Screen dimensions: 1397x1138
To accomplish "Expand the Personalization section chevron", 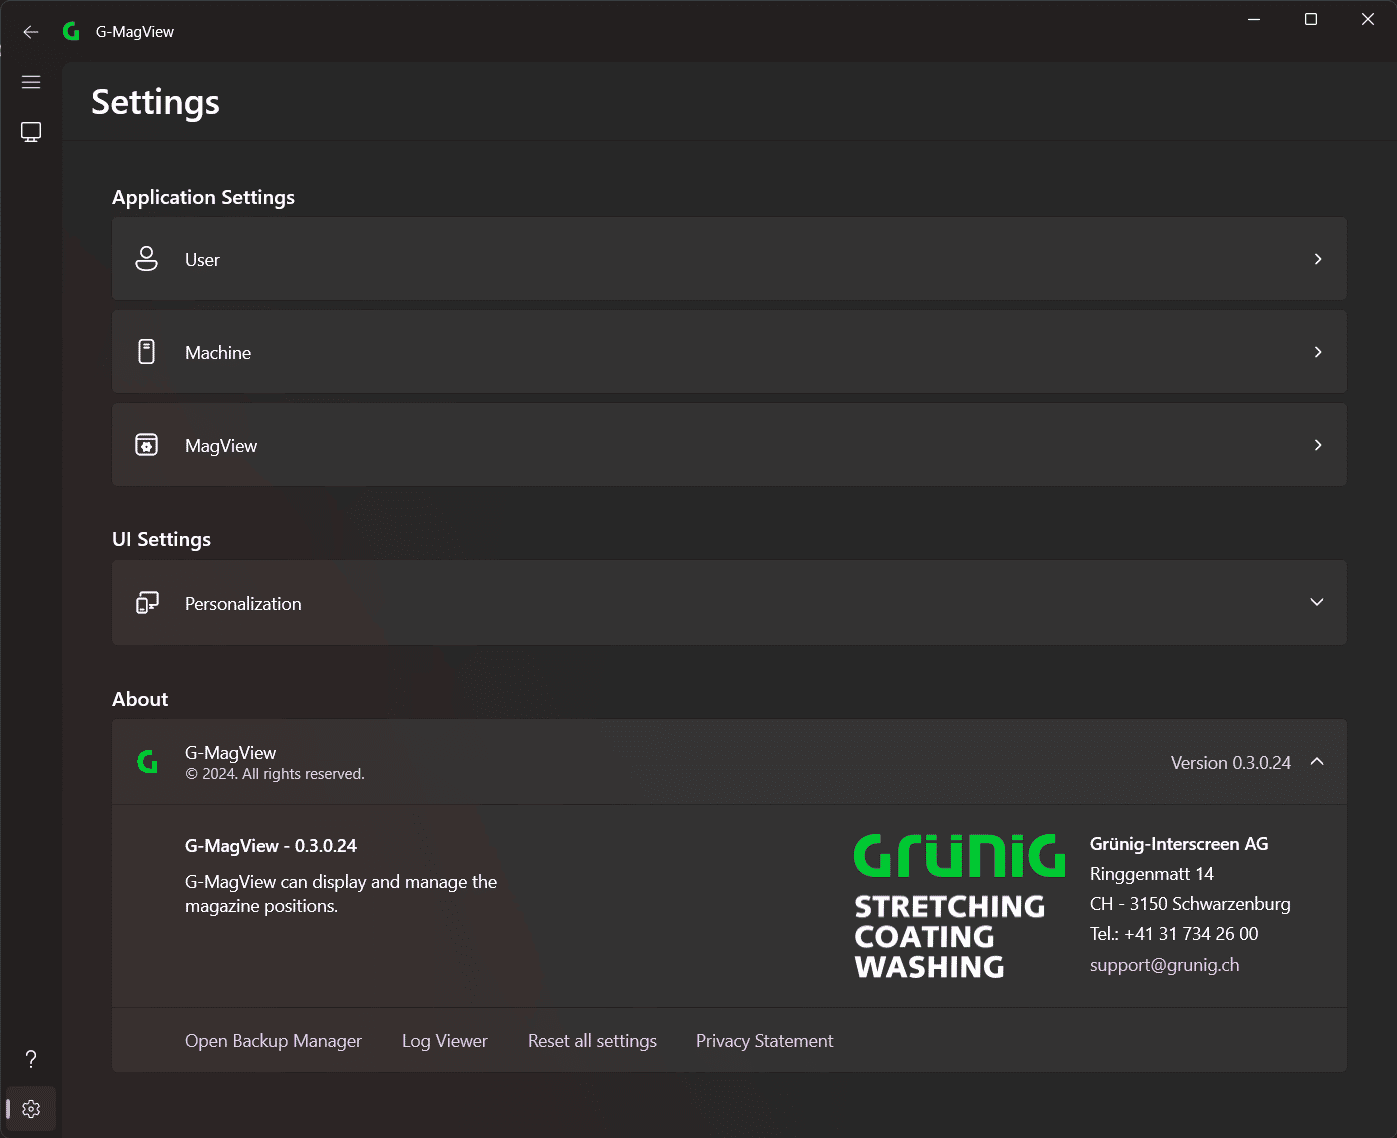I will (1317, 602).
